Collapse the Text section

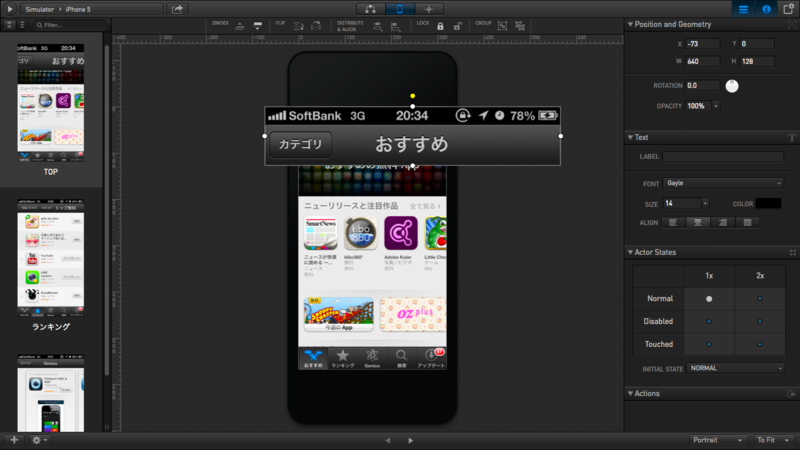631,137
